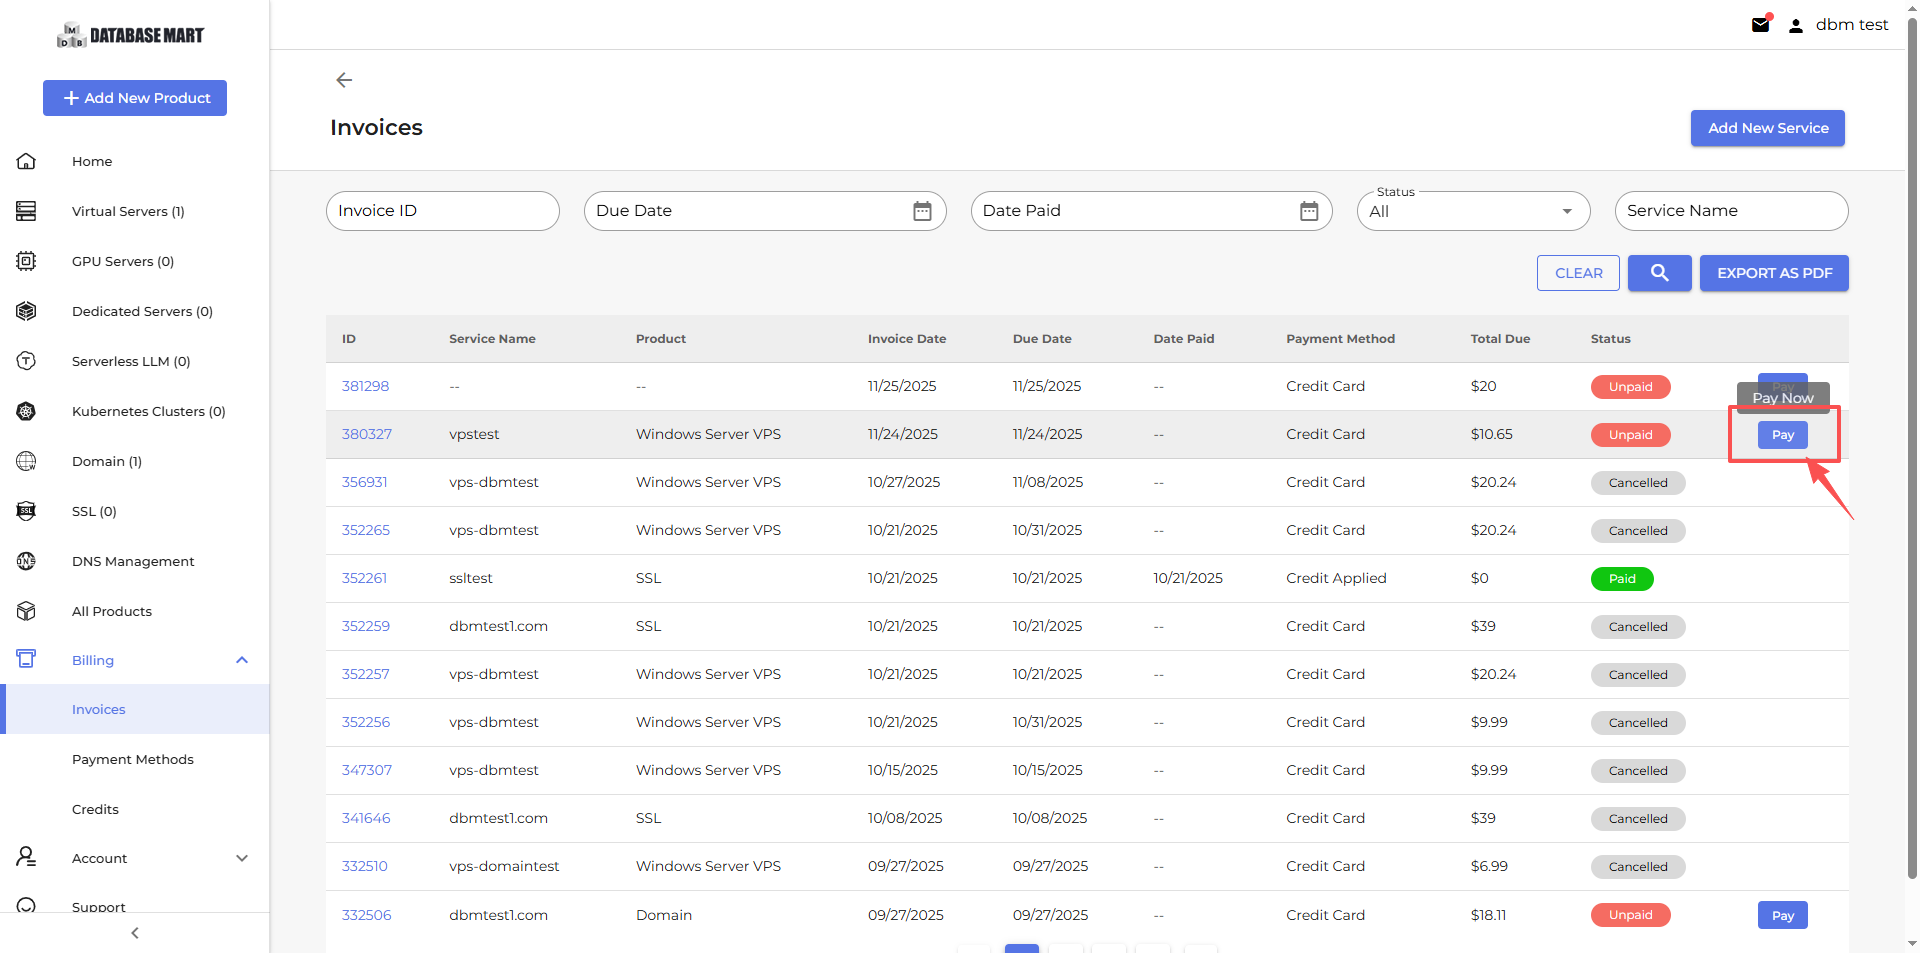Open invoice 381298 link
Screen dimensions: 1920x953
point(365,386)
